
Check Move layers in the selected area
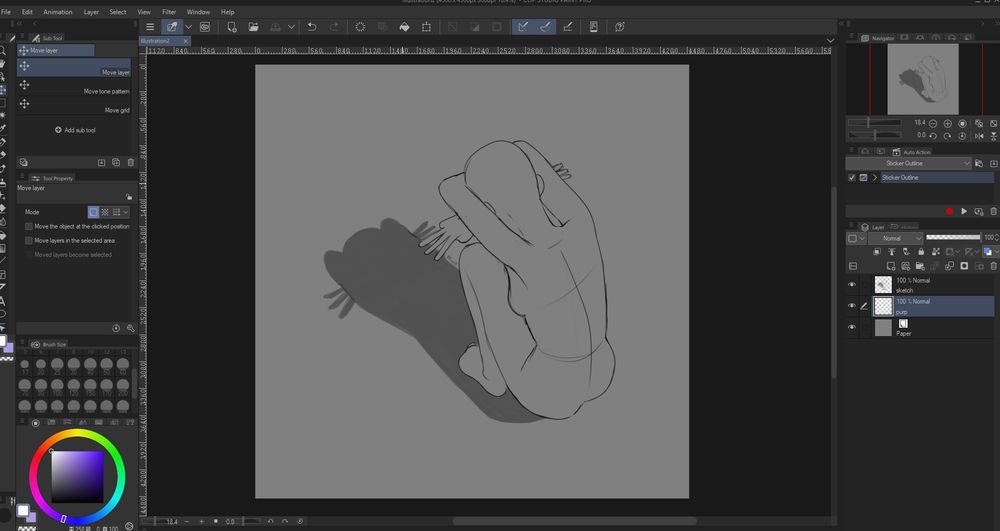[x=29, y=240]
